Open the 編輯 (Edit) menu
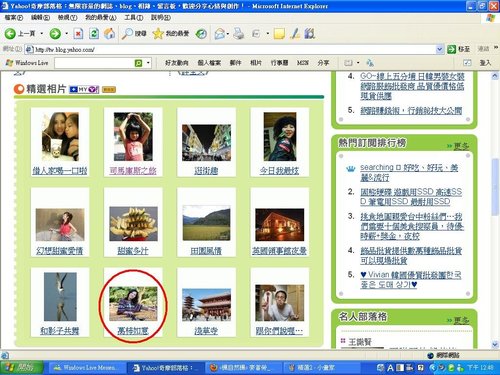Viewport: 500px width, 375px height. [40, 18]
